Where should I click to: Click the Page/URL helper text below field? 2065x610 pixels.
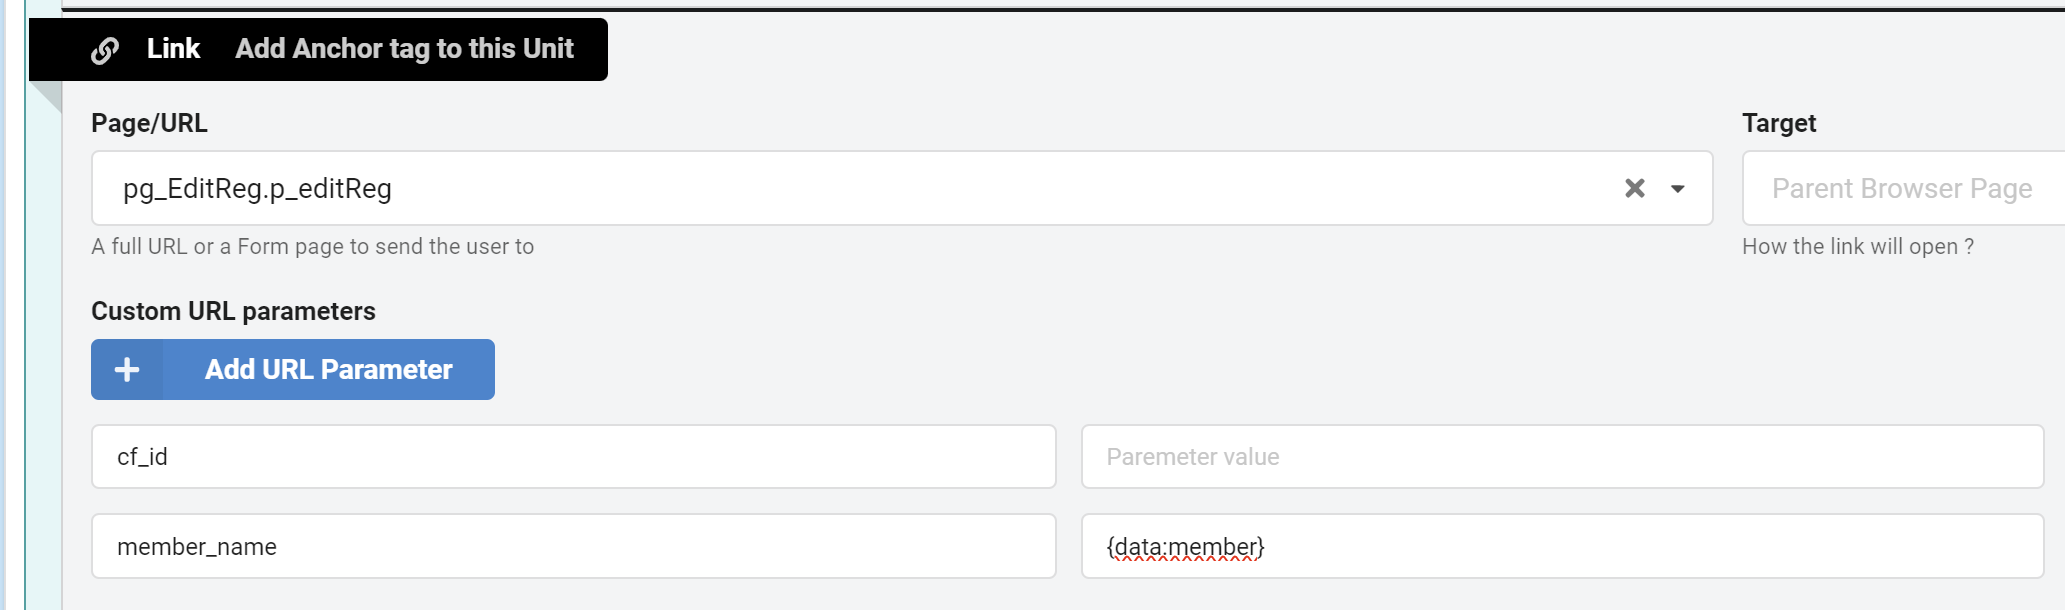312,247
